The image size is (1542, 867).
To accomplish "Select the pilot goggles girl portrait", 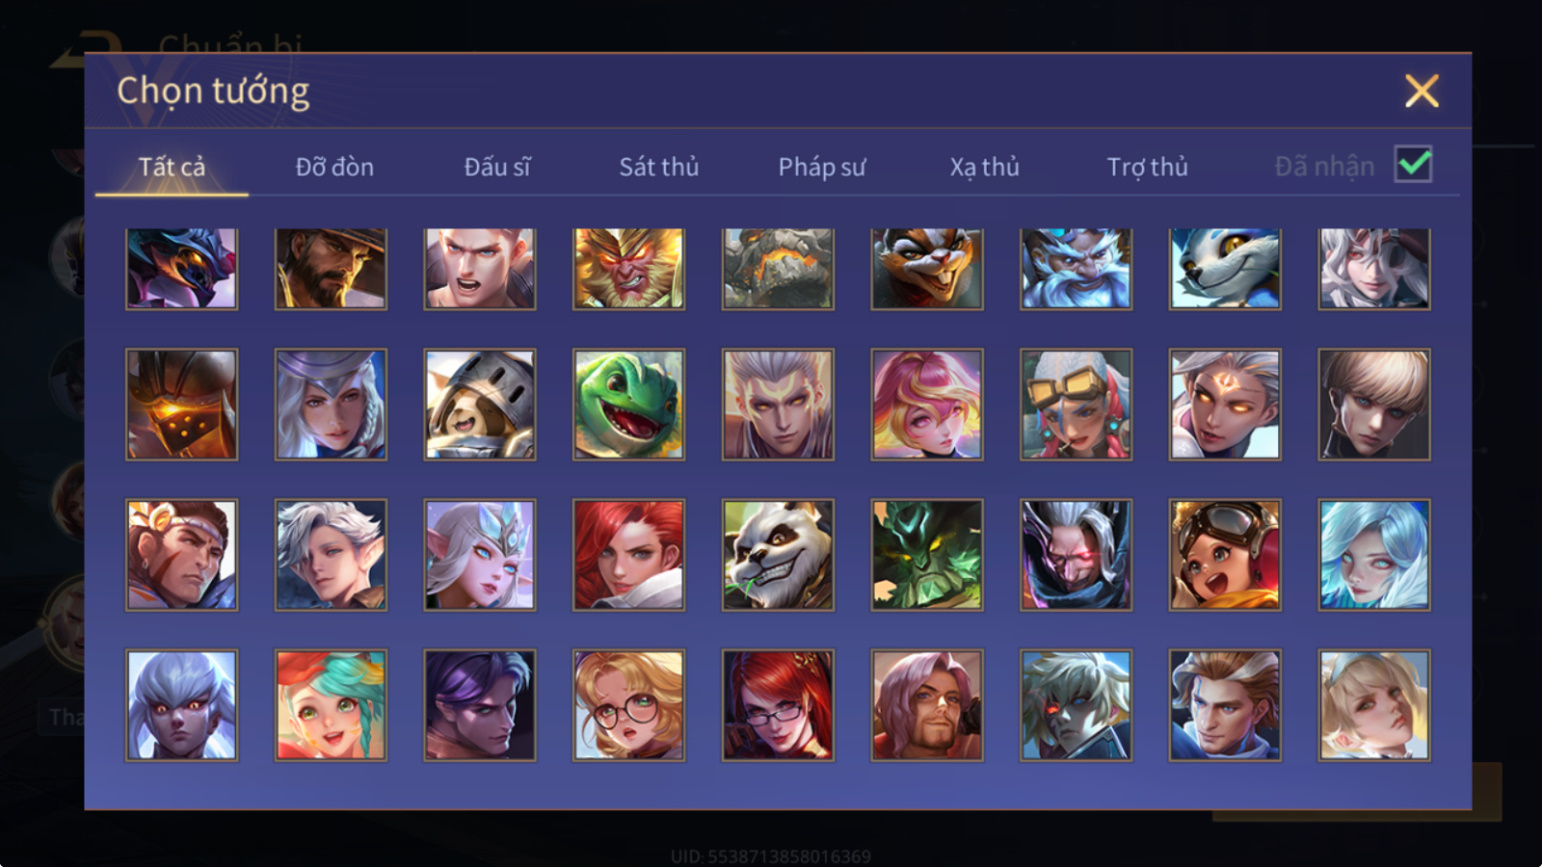I will (x=1225, y=555).
